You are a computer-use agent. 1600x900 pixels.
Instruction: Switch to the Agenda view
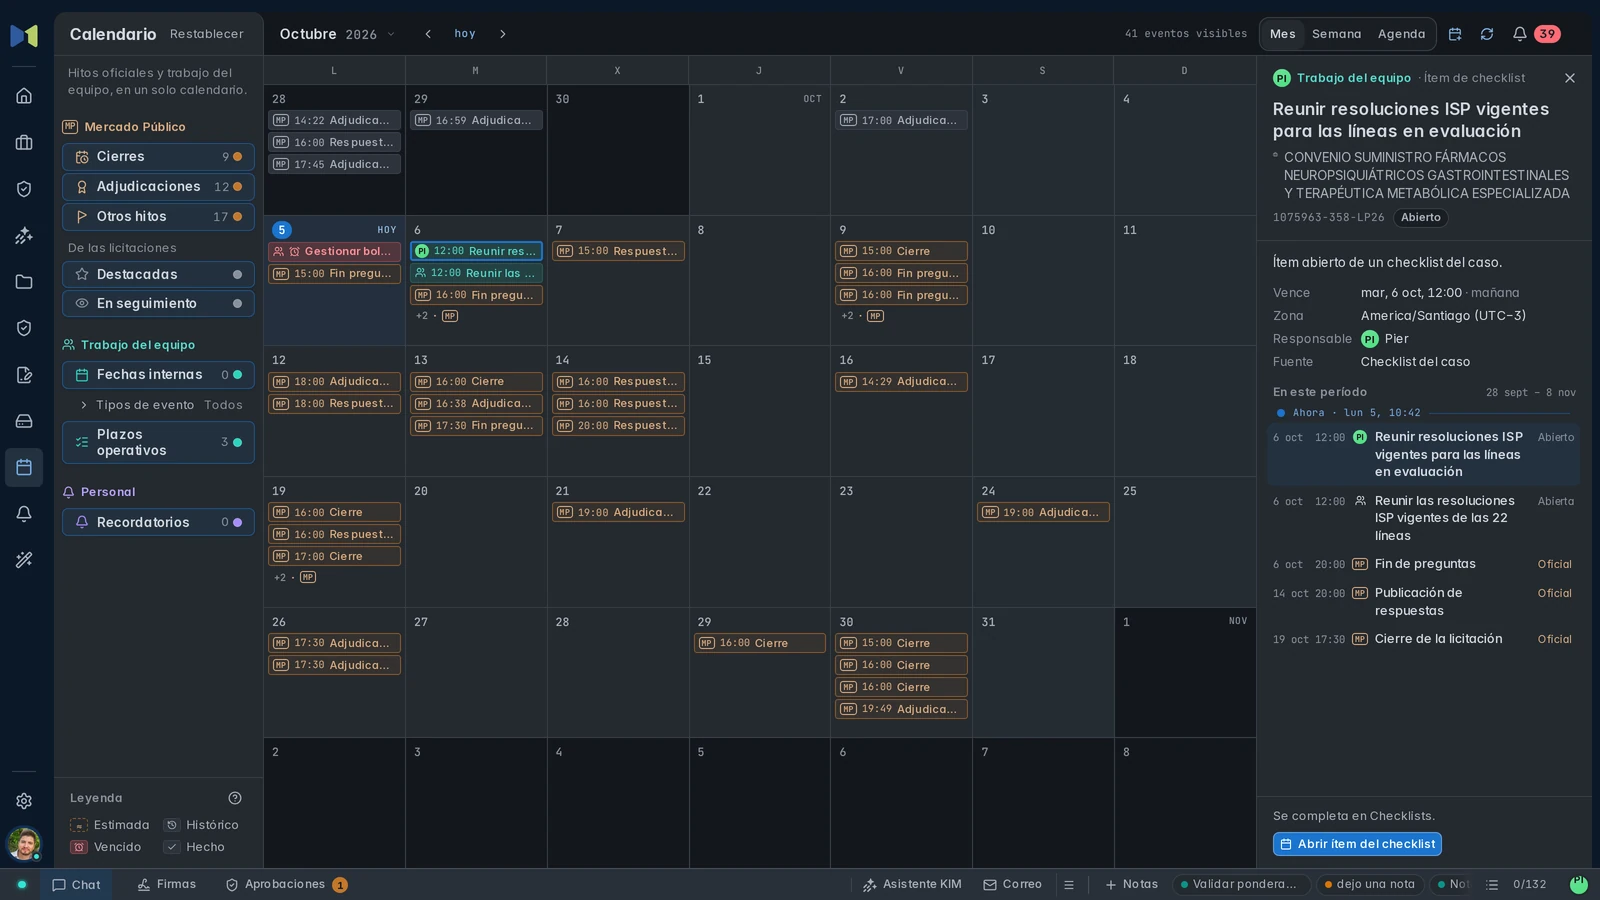point(1401,34)
